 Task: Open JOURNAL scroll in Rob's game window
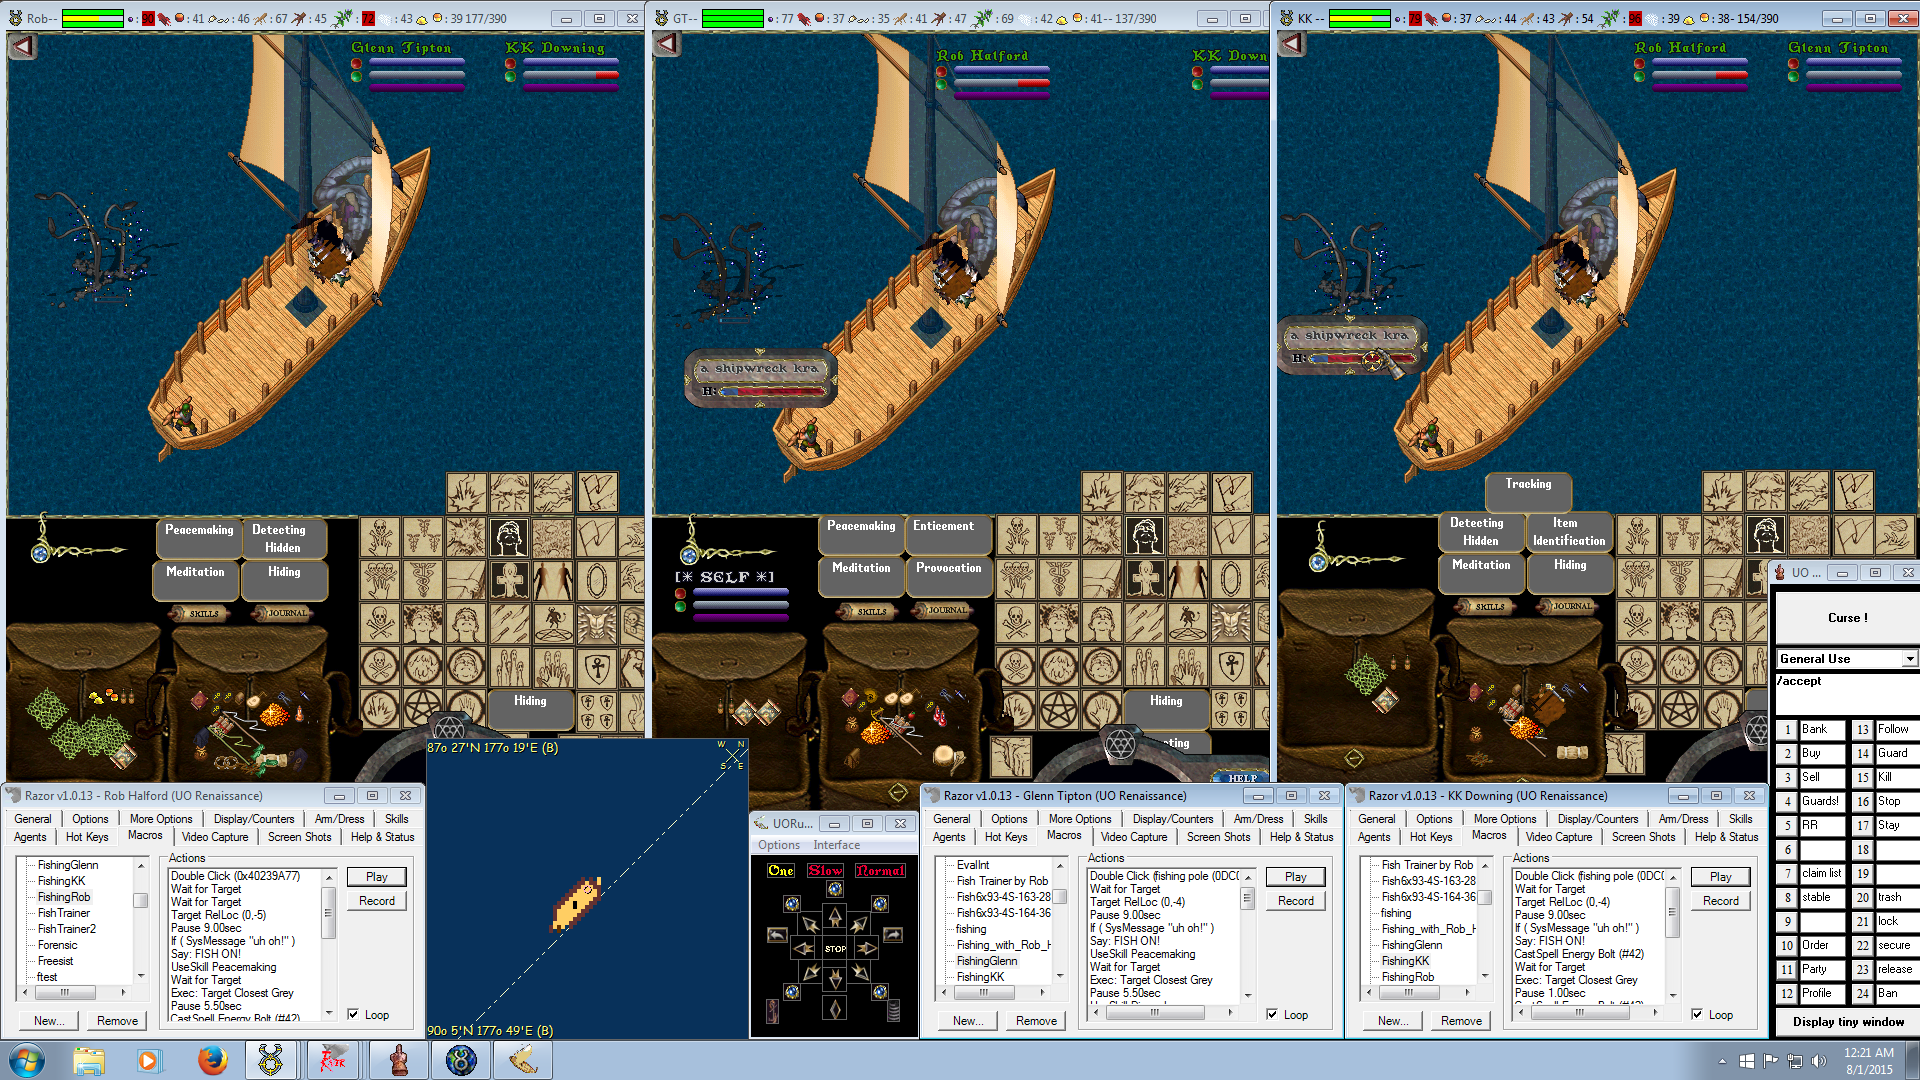[x=288, y=612]
